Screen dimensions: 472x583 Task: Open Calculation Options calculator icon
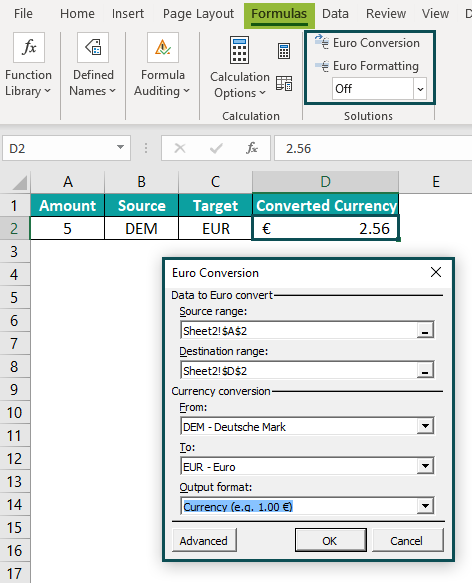point(239,50)
